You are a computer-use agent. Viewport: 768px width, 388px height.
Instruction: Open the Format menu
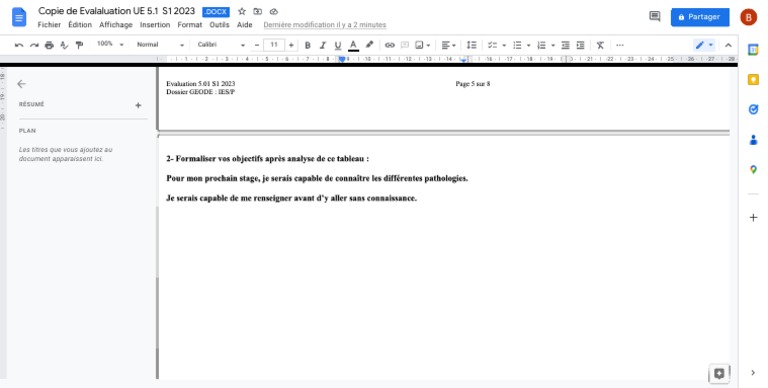tap(190, 24)
